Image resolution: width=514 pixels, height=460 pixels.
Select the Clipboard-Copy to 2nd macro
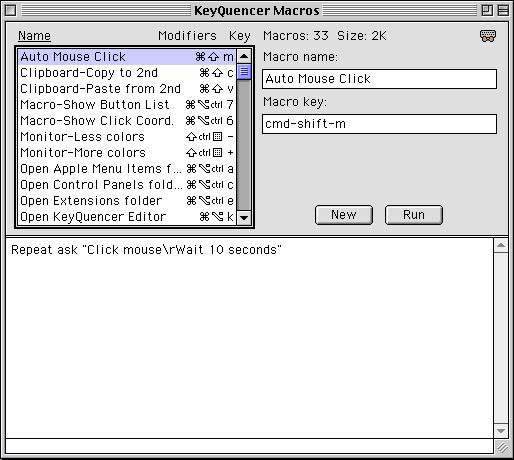pos(127,73)
